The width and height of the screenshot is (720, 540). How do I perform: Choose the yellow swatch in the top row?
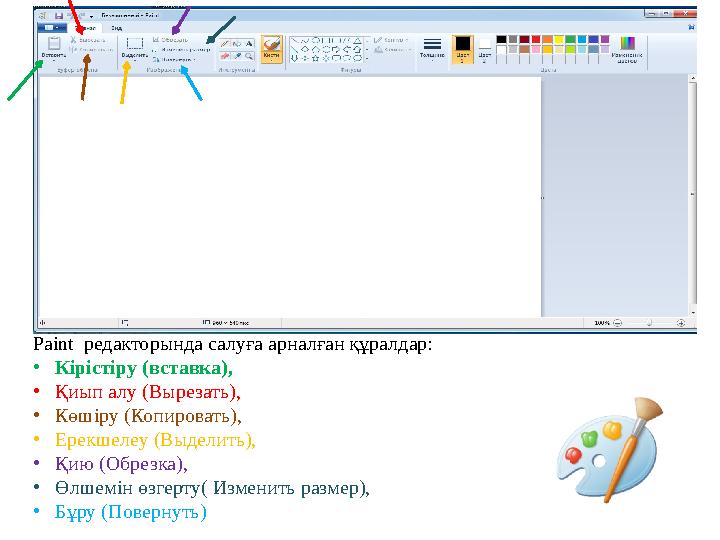(x=559, y=39)
